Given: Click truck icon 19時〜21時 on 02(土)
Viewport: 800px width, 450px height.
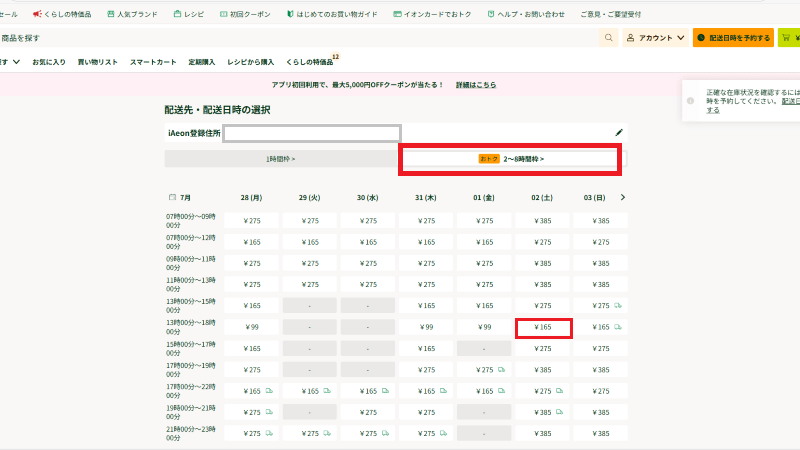Looking at the screenshot, I should coord(560,412).
